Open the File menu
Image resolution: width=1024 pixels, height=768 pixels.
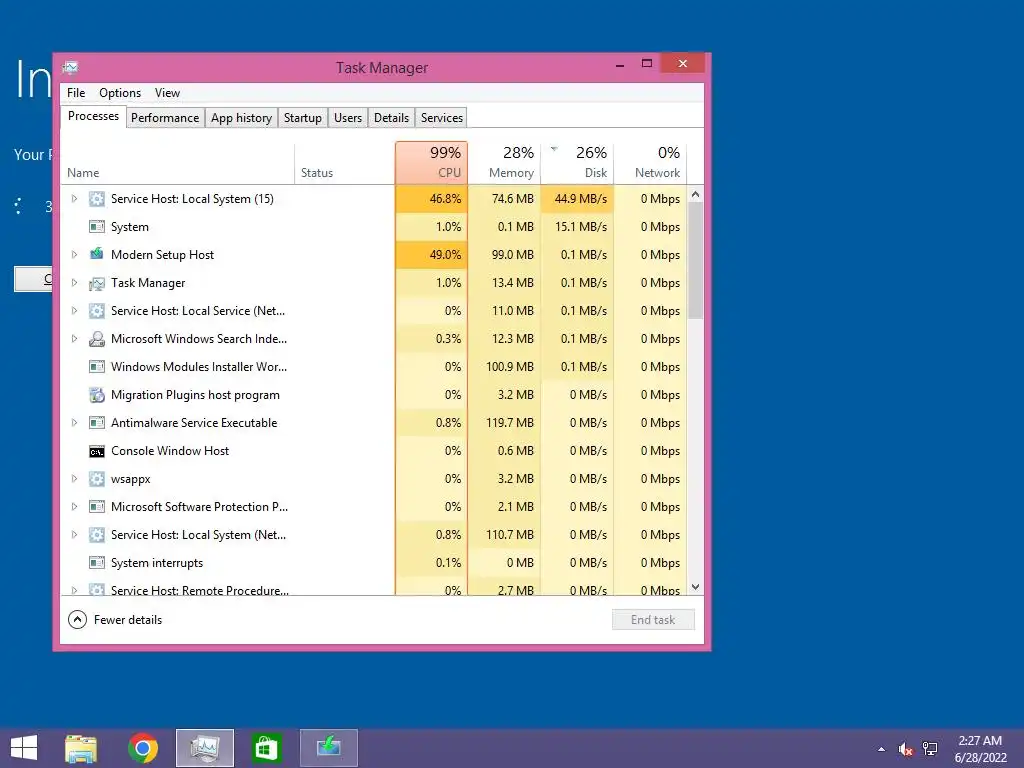click(76, 93)
